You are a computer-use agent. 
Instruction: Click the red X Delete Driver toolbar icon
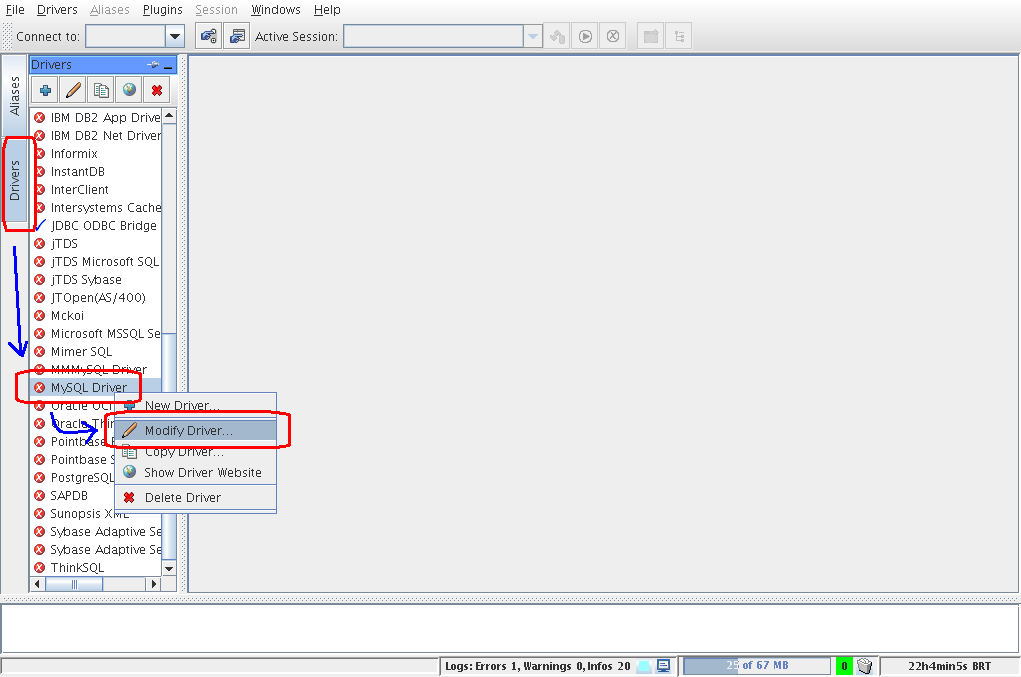coord(157,90)
